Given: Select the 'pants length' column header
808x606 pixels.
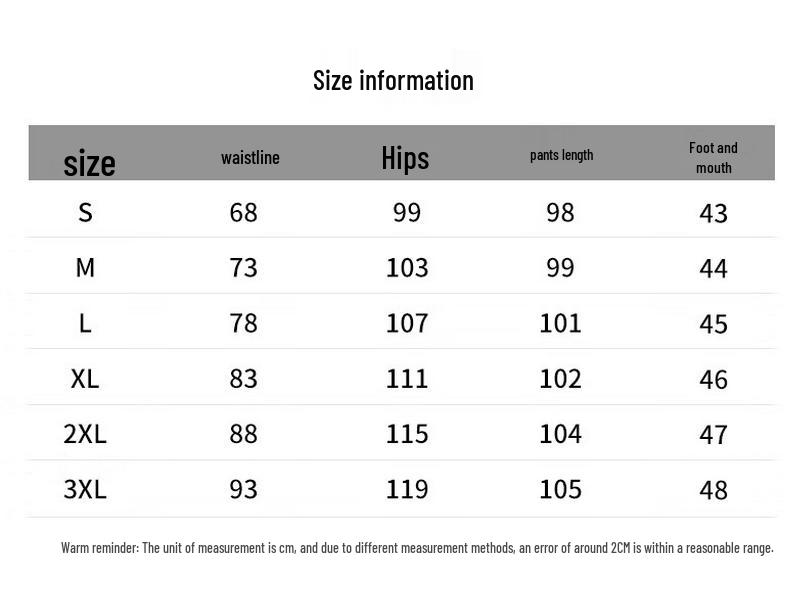Looking at the screenshot, I should tap(561, 155).
